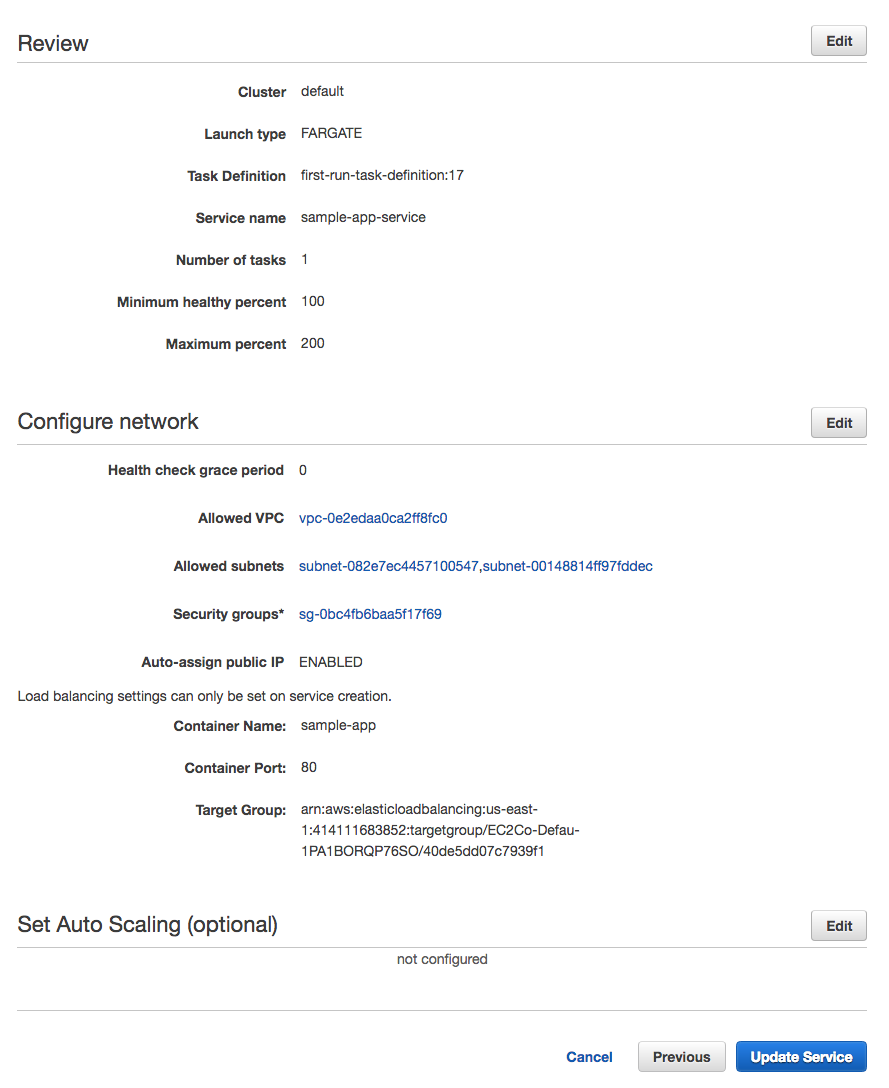
Task: Click the "not configured" auto scaling text
Action: click(442, 960)
